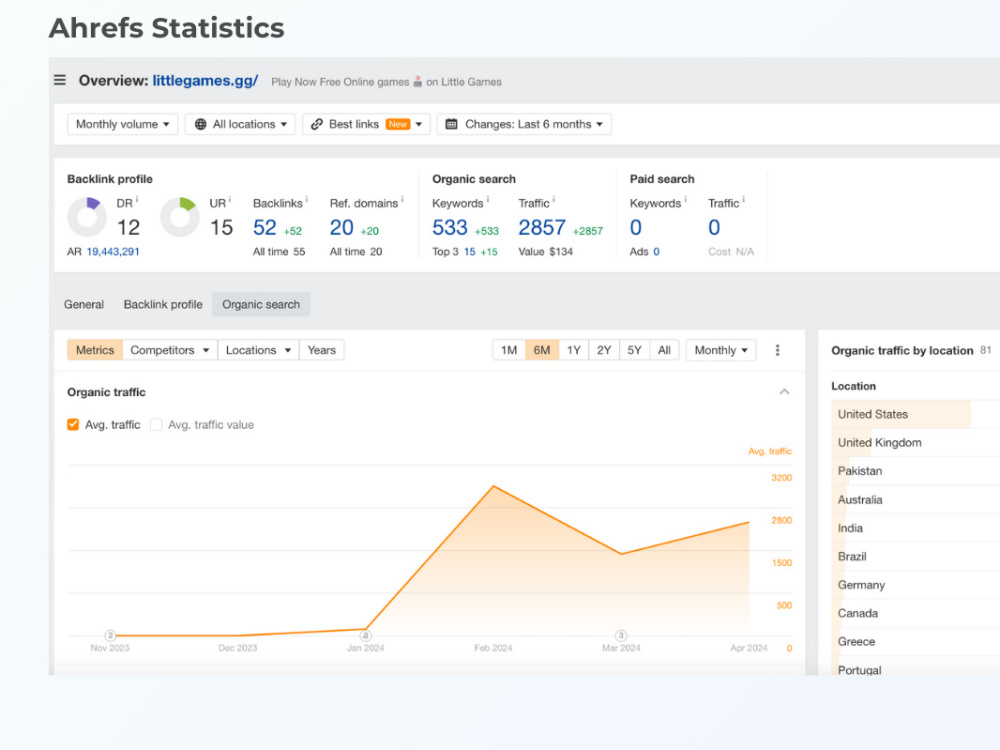Collapse the Organic traffic section chevron
This screenshot has height=750, width=1000.
[784, 392]
